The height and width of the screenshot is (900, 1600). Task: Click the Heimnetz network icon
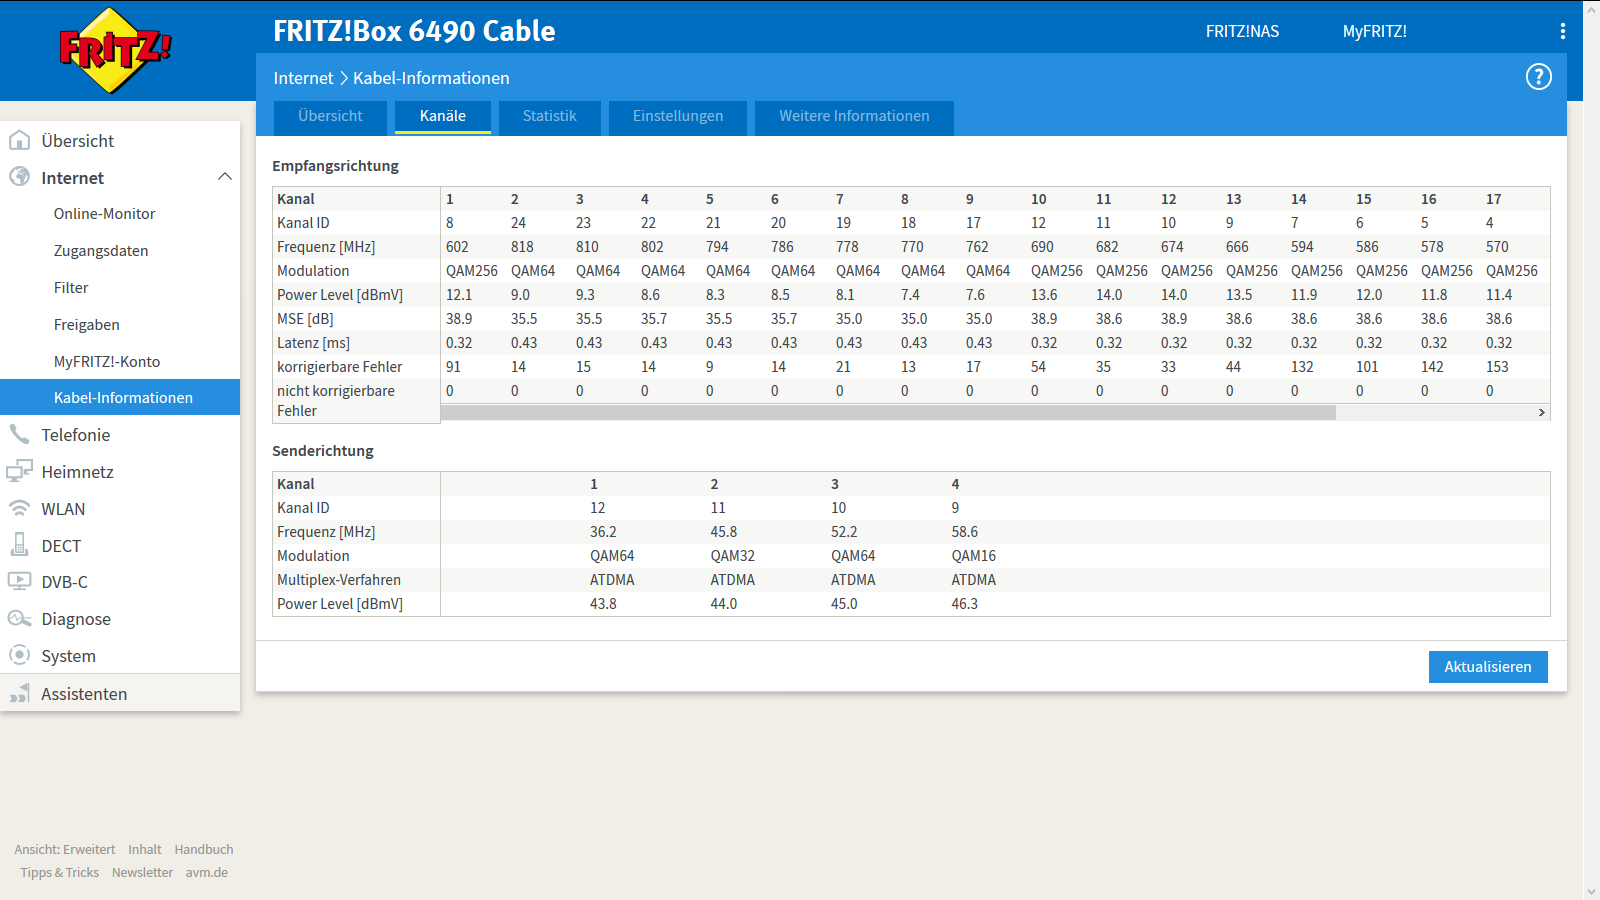pyautogui.click(x=19, y=471)
